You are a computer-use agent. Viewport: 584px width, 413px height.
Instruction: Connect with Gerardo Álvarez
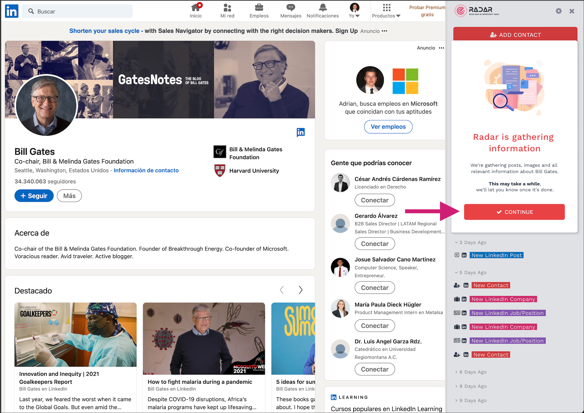click(x=375, y=244)
